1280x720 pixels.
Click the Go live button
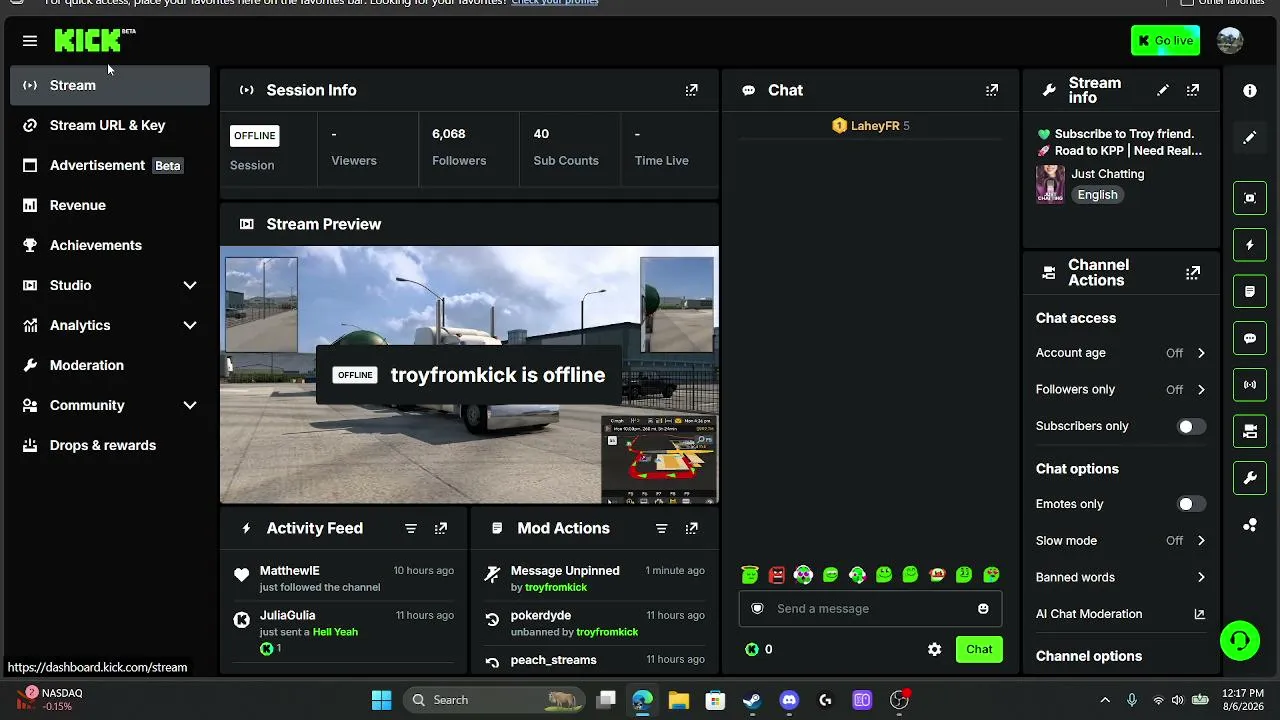(x=1165, y=41)
